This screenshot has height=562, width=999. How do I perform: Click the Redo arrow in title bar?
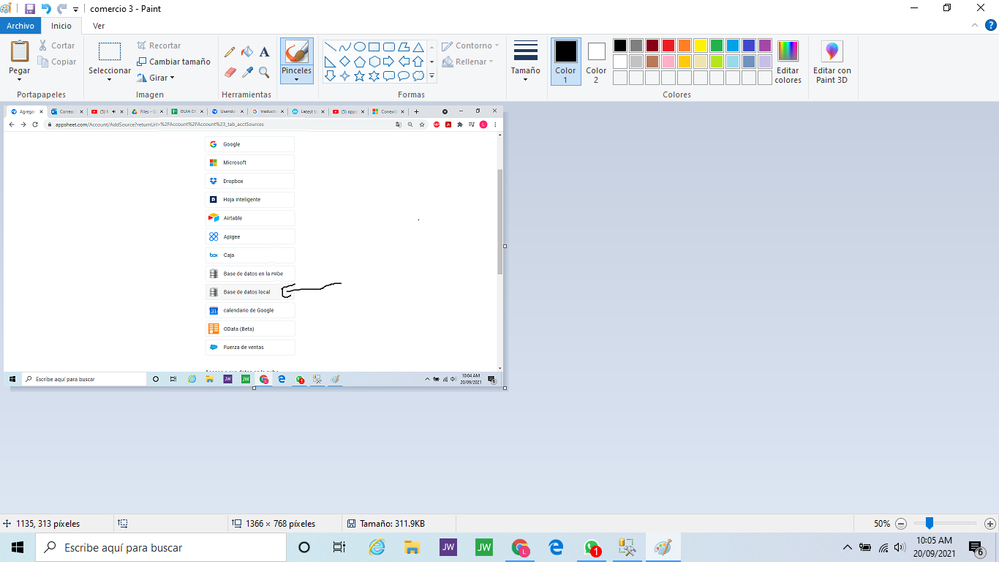click(62, 9)
